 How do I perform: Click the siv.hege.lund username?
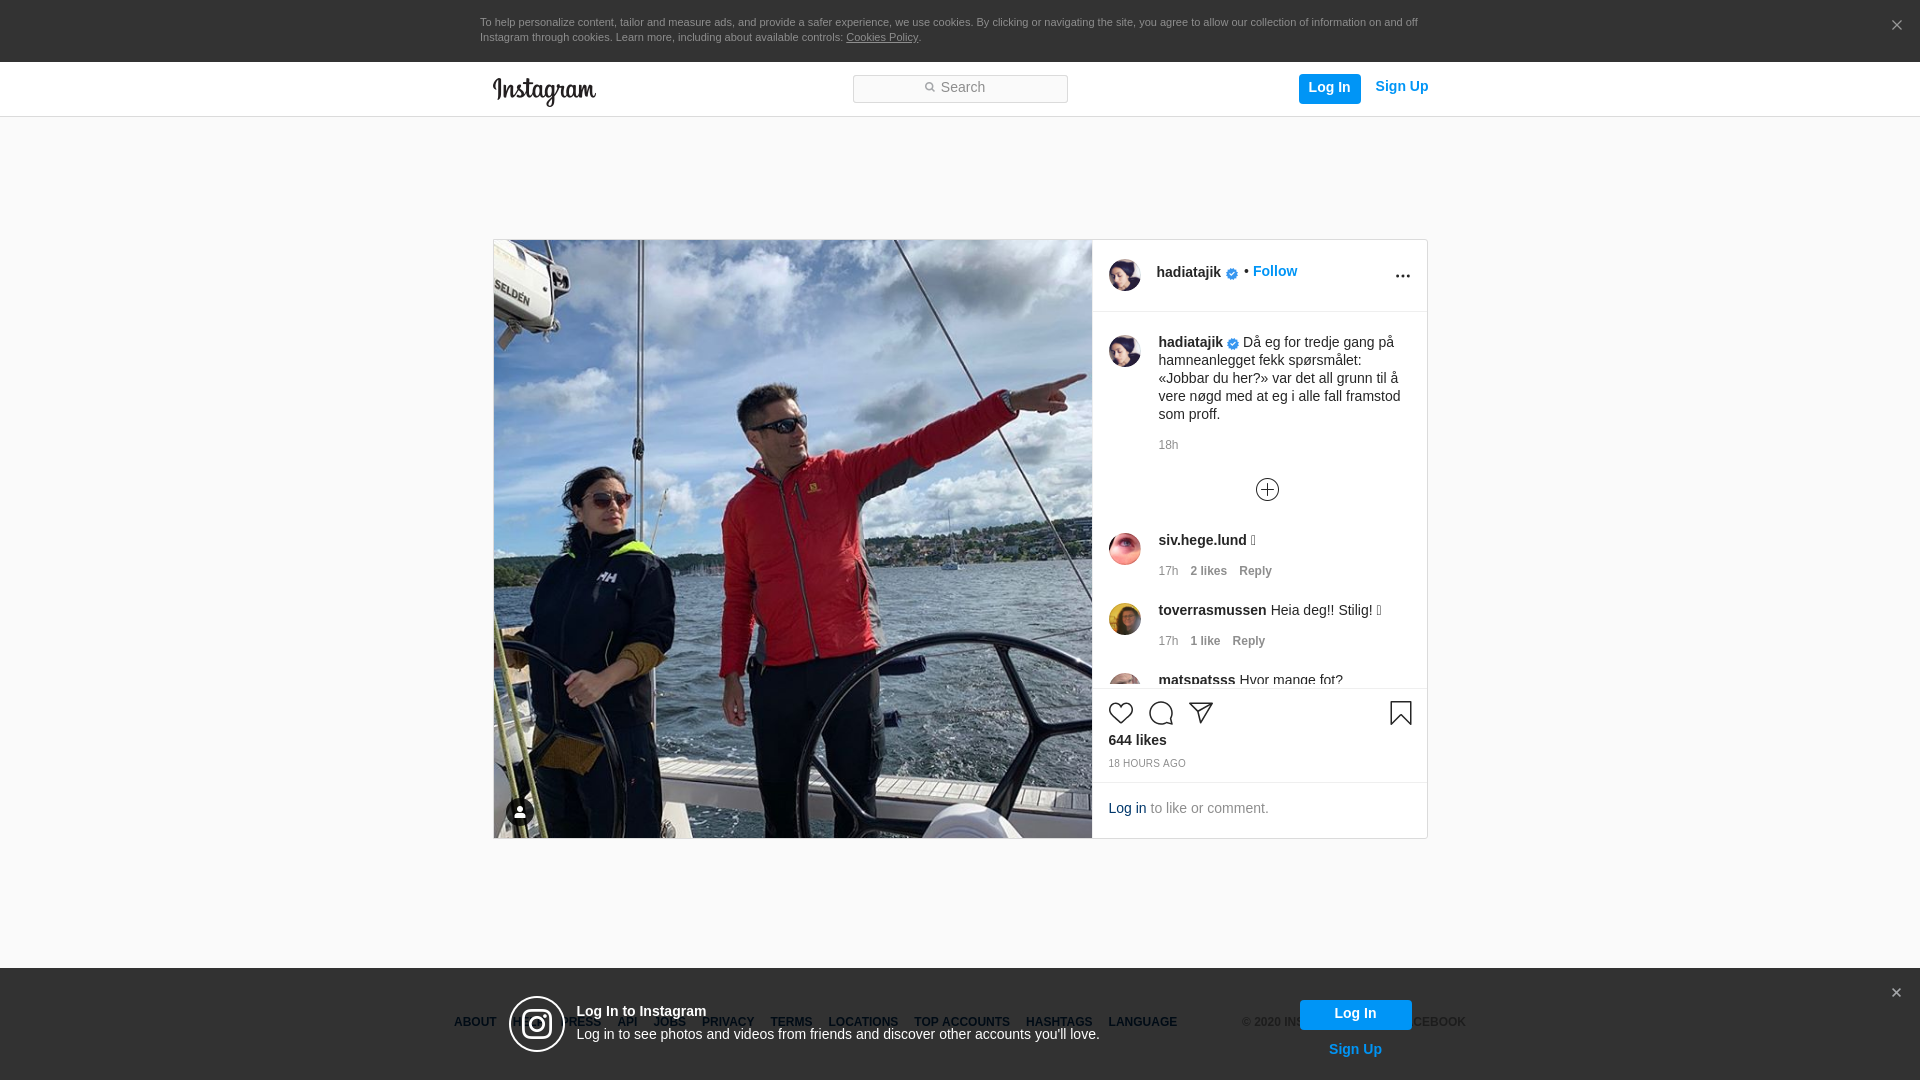pos(1202,540)
